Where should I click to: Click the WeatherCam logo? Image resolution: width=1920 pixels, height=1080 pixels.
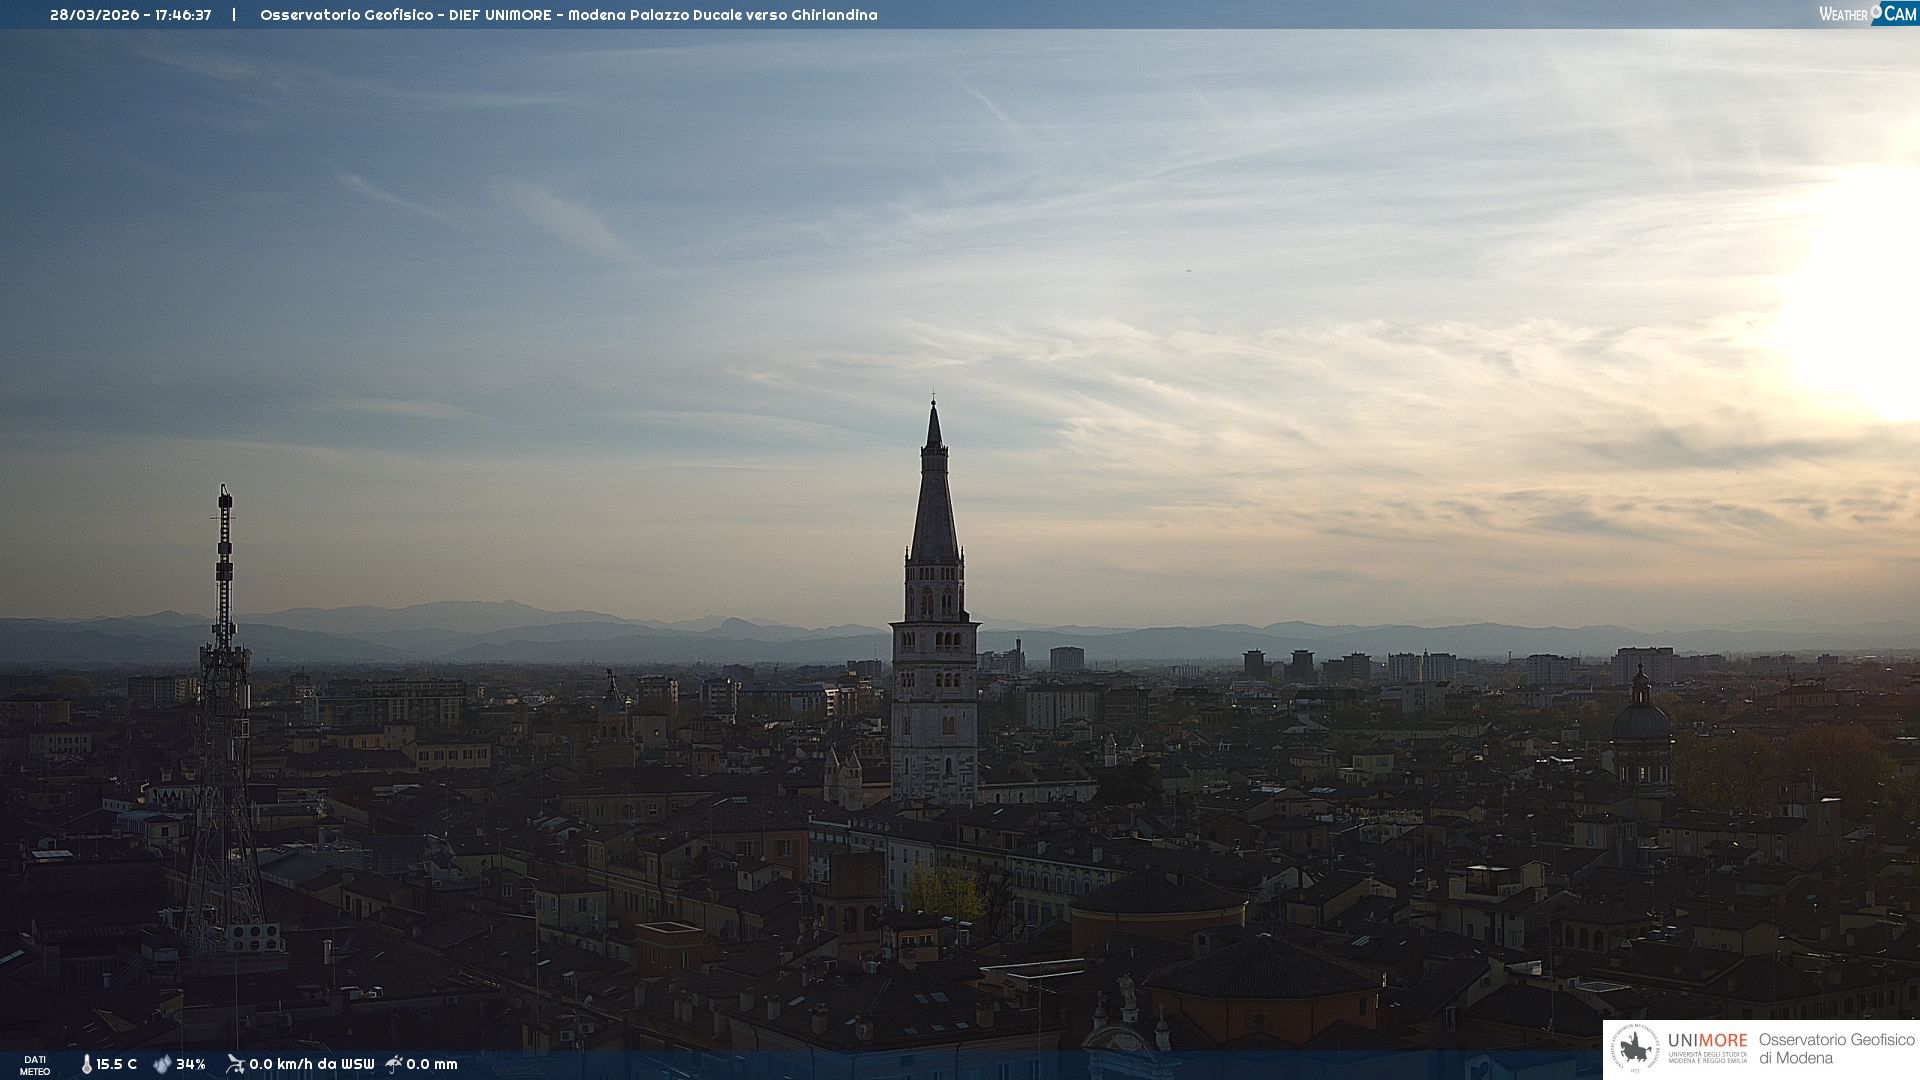(1867, 14)
